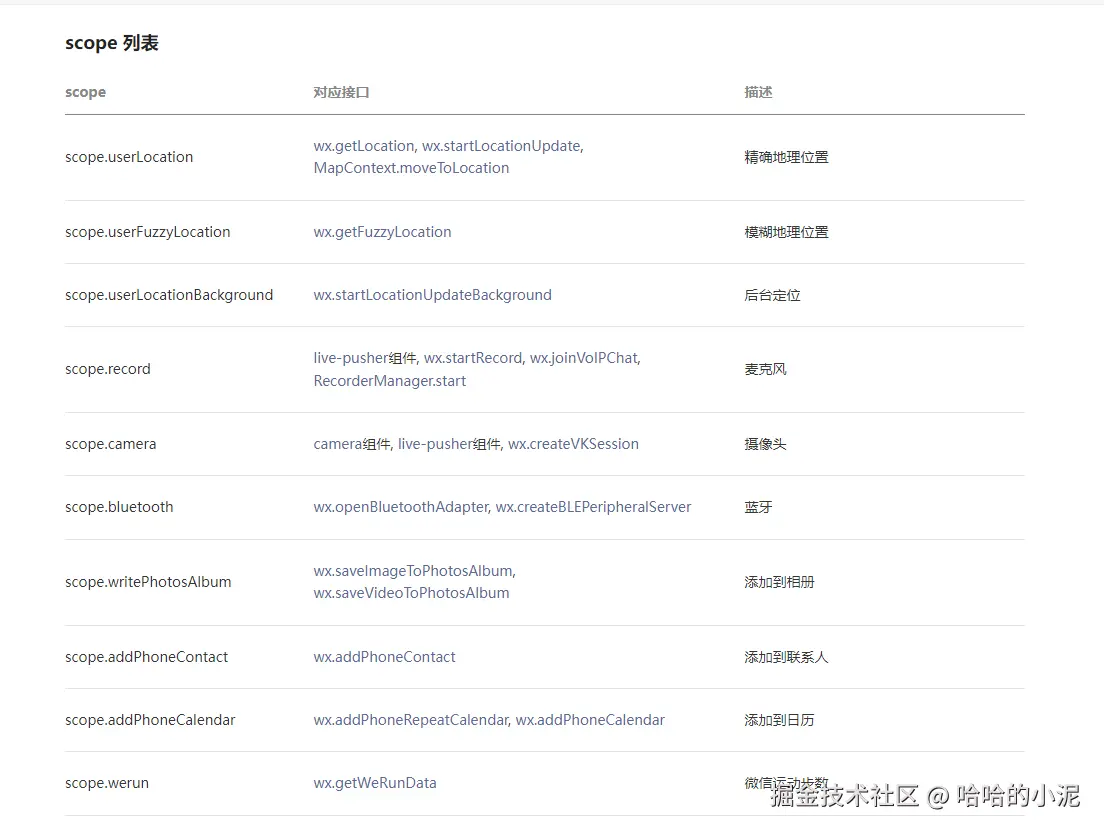
Task: Open the wx.saveVideoToPhotosAlbum link
Action: pyautogui.click(x=411, y=592)
